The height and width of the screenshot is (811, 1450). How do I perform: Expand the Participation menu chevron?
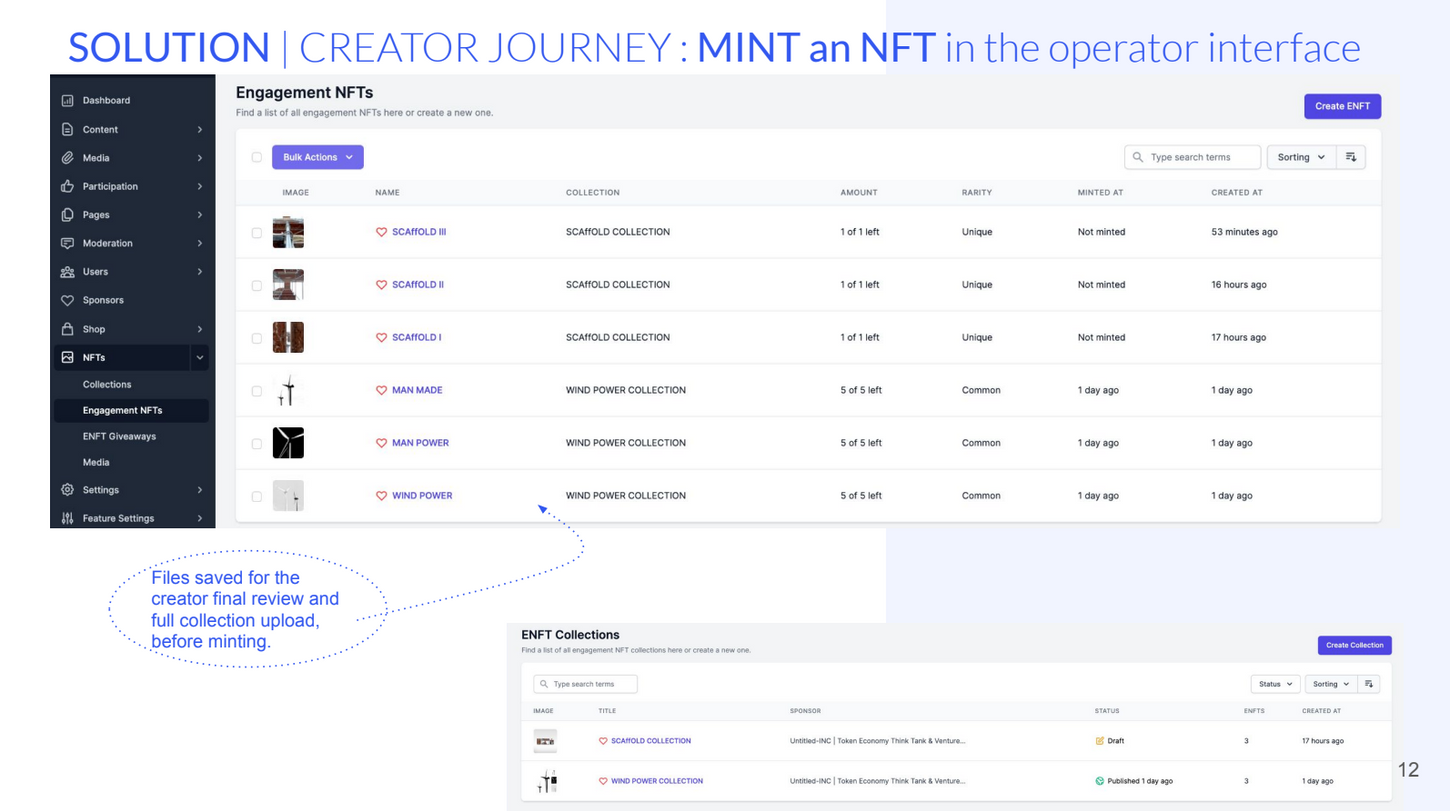200,187
